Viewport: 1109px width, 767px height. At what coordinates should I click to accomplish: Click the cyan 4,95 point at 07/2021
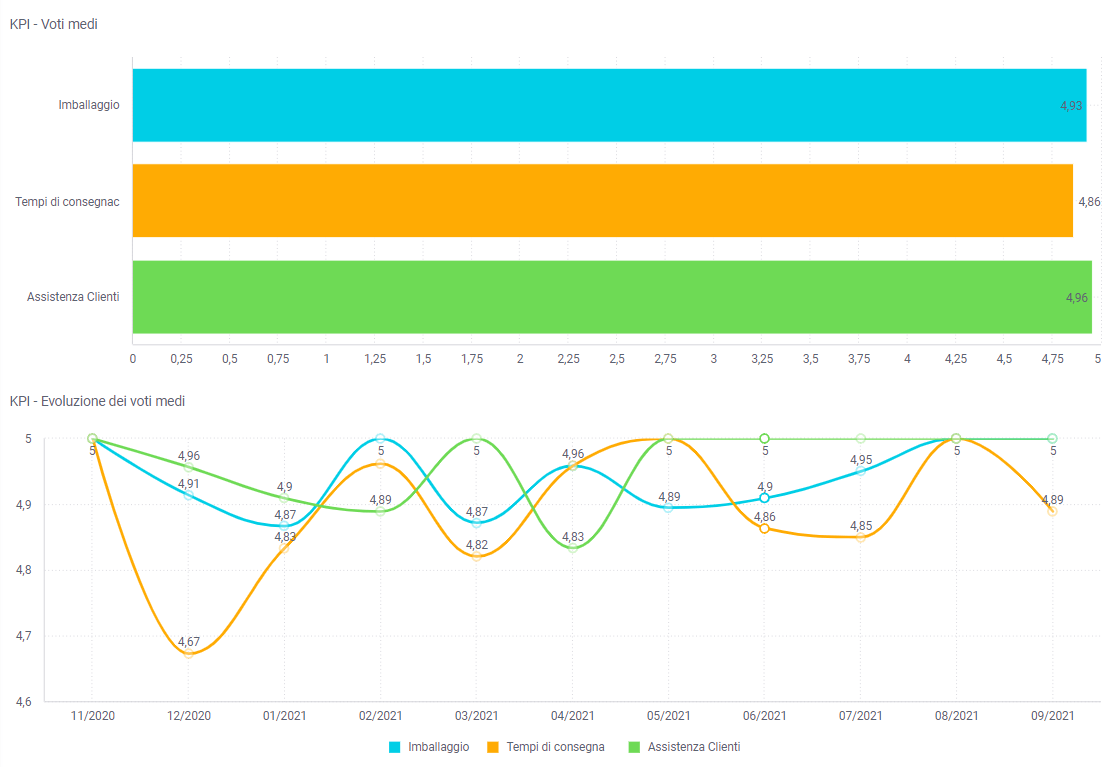coord(861,470)
